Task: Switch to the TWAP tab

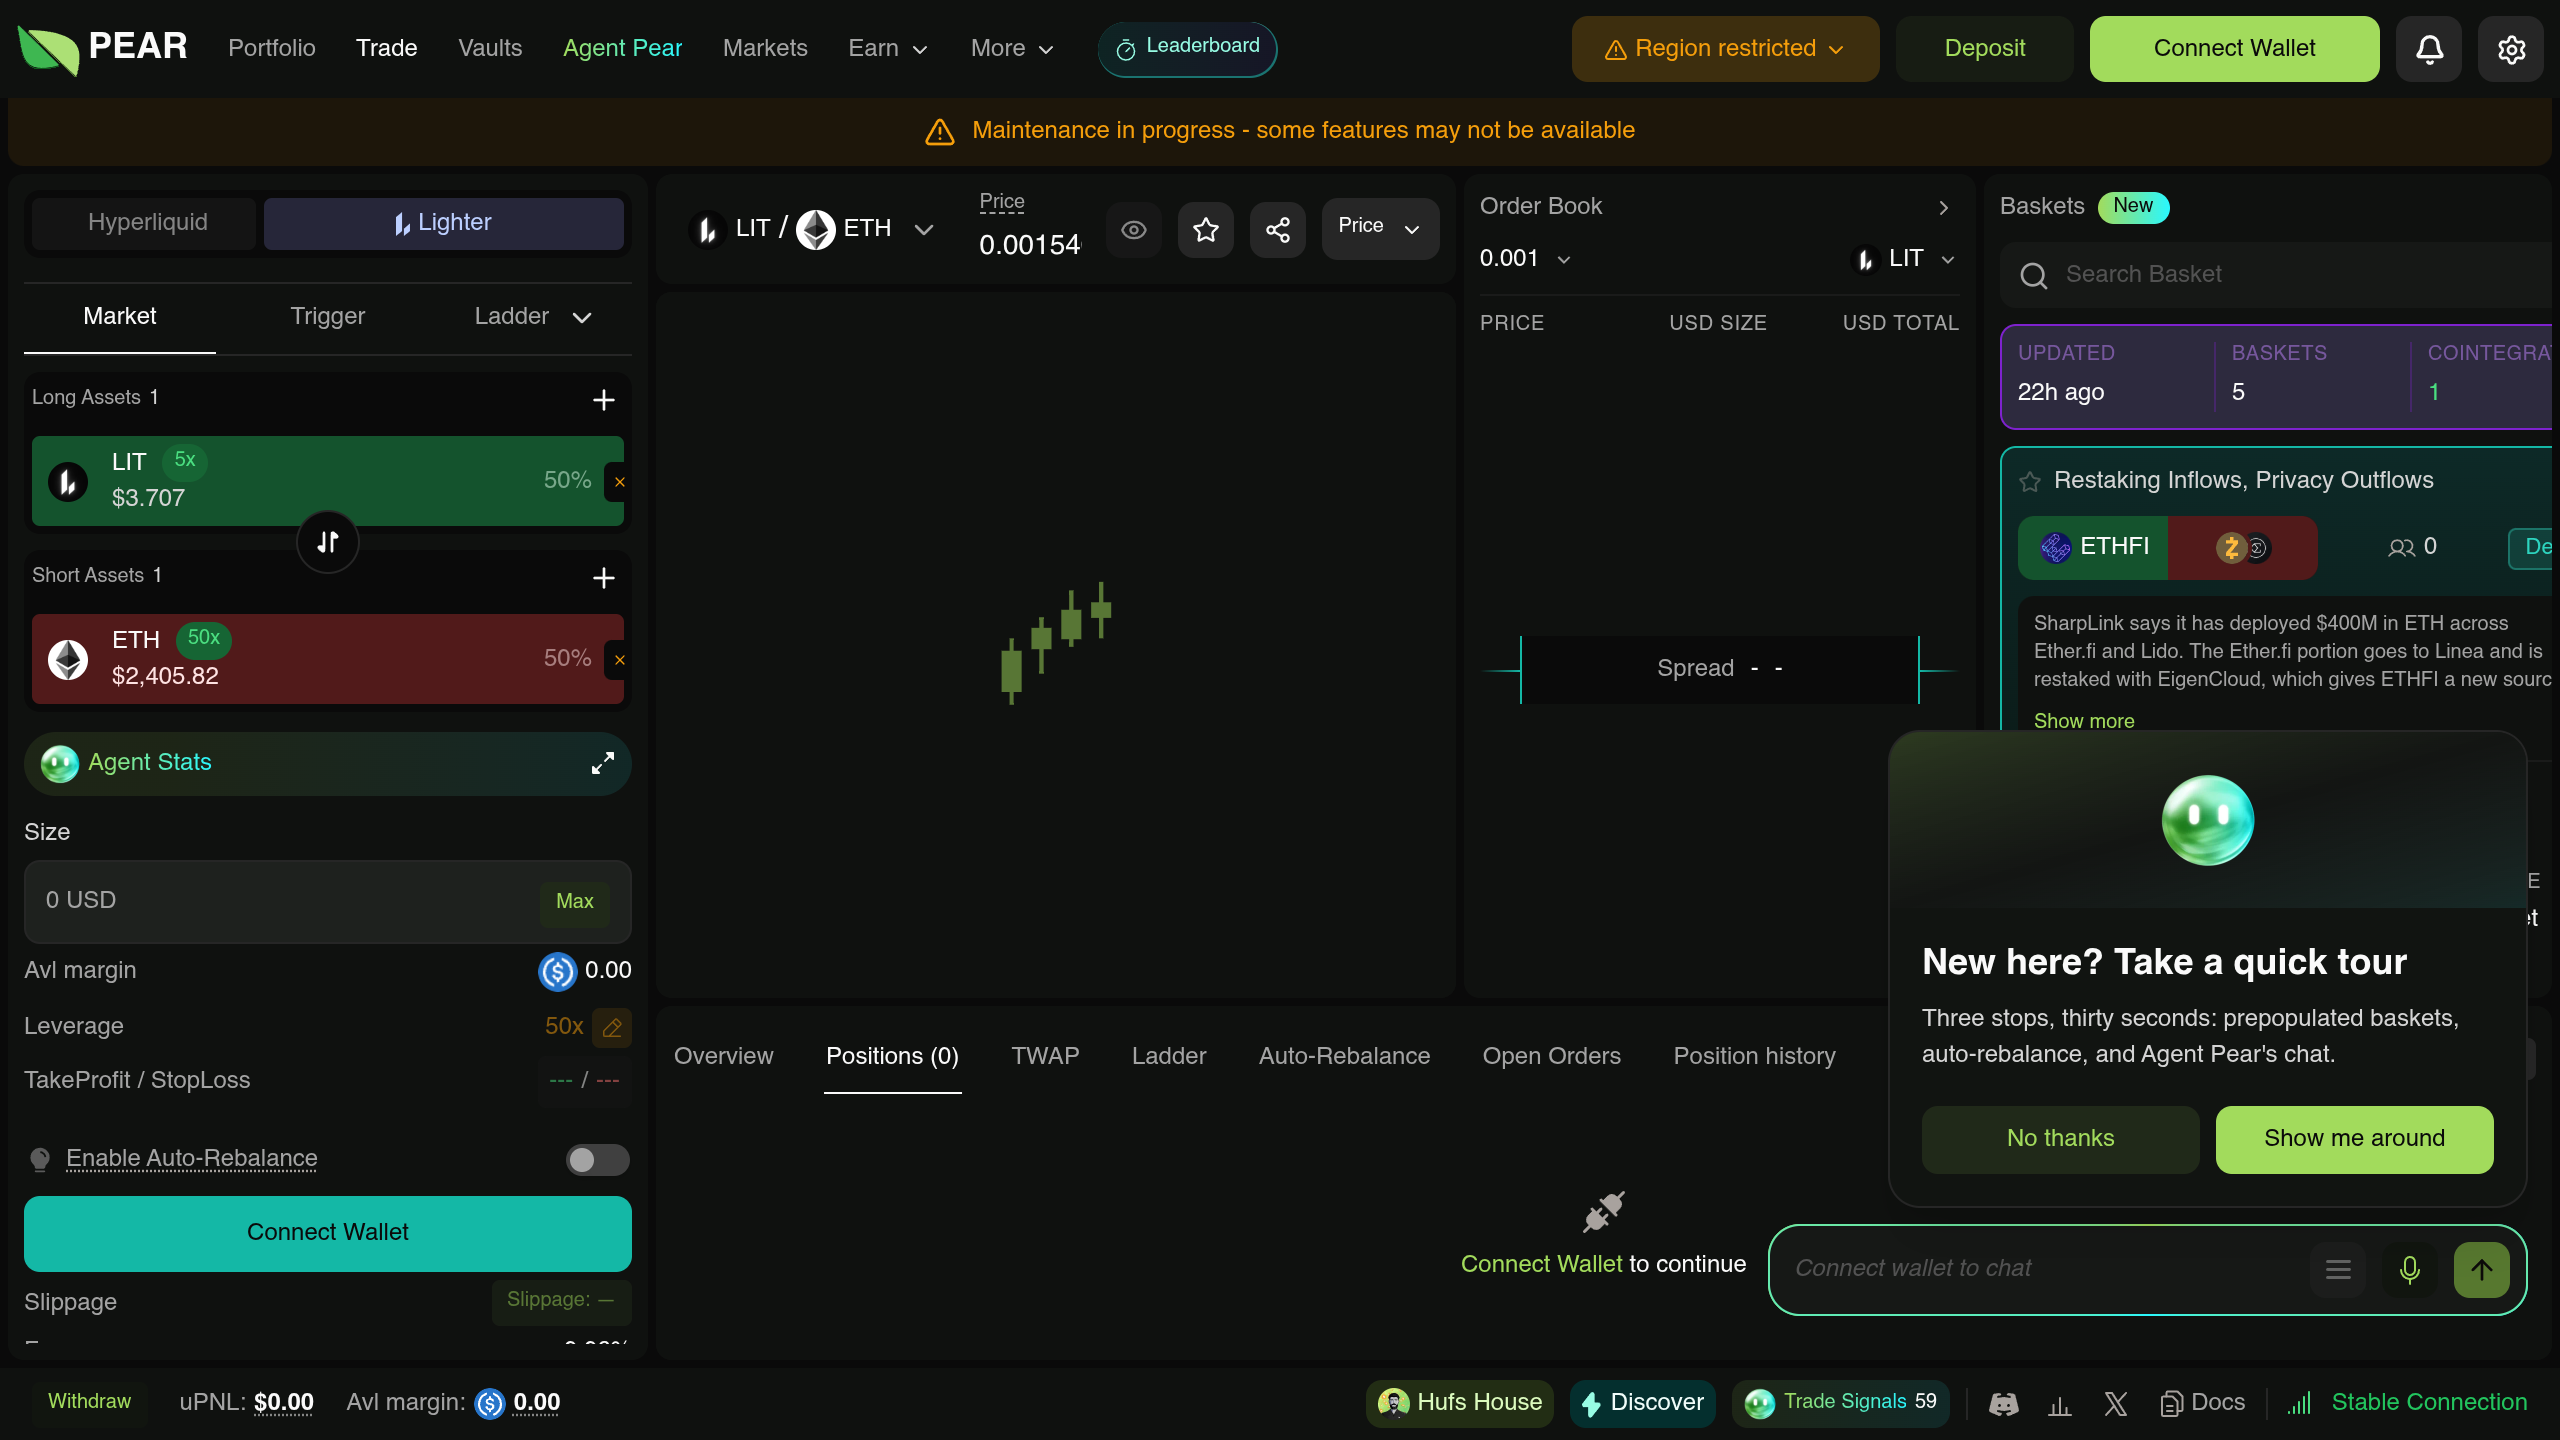Action: click(x=1045, y=1057)
